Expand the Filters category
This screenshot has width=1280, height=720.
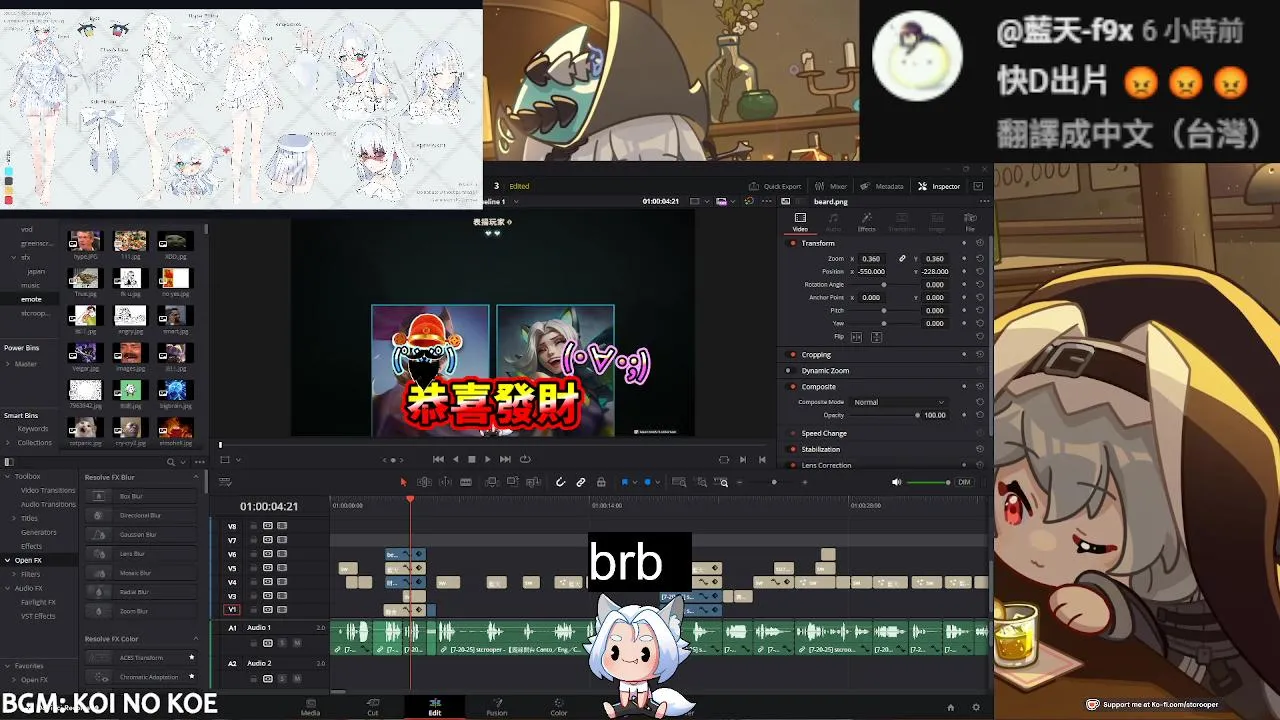(15, 574)
